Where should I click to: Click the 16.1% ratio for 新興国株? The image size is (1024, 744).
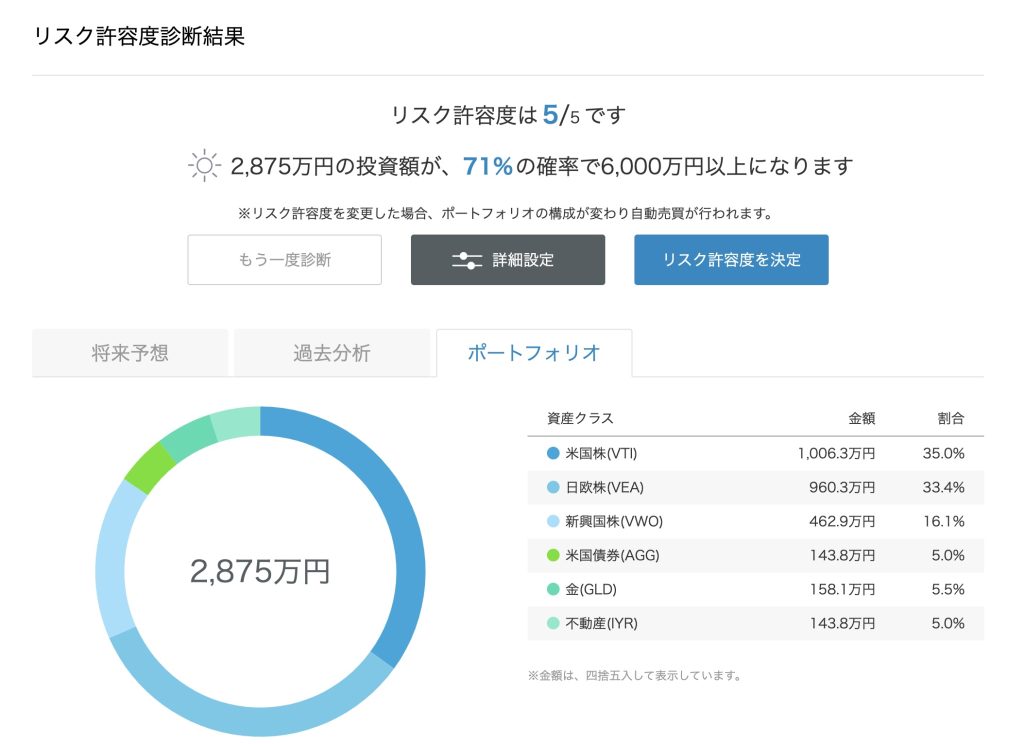tap(943, 522)
